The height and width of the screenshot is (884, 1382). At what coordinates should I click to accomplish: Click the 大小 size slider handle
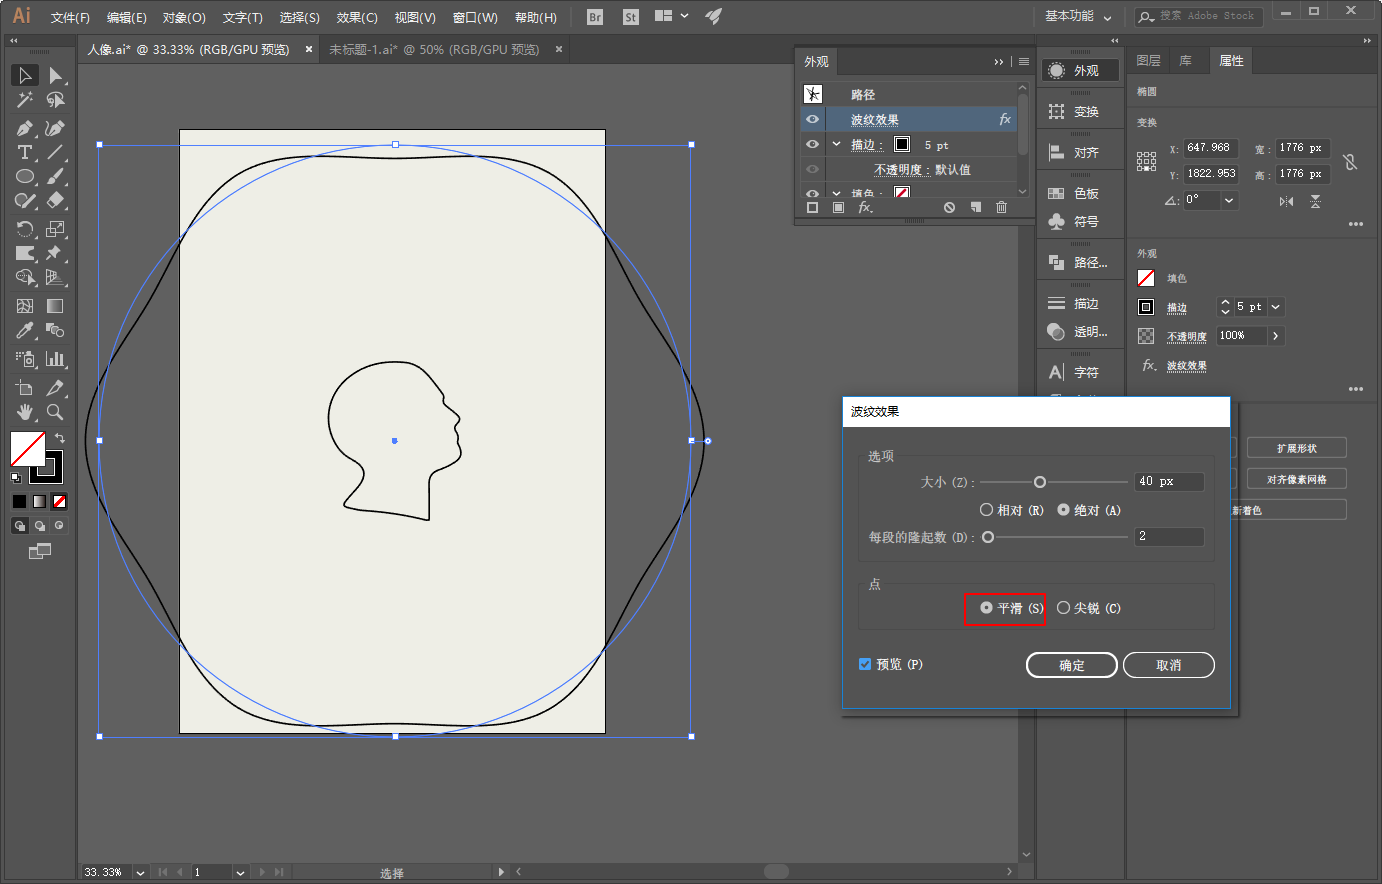[1039, 482]
